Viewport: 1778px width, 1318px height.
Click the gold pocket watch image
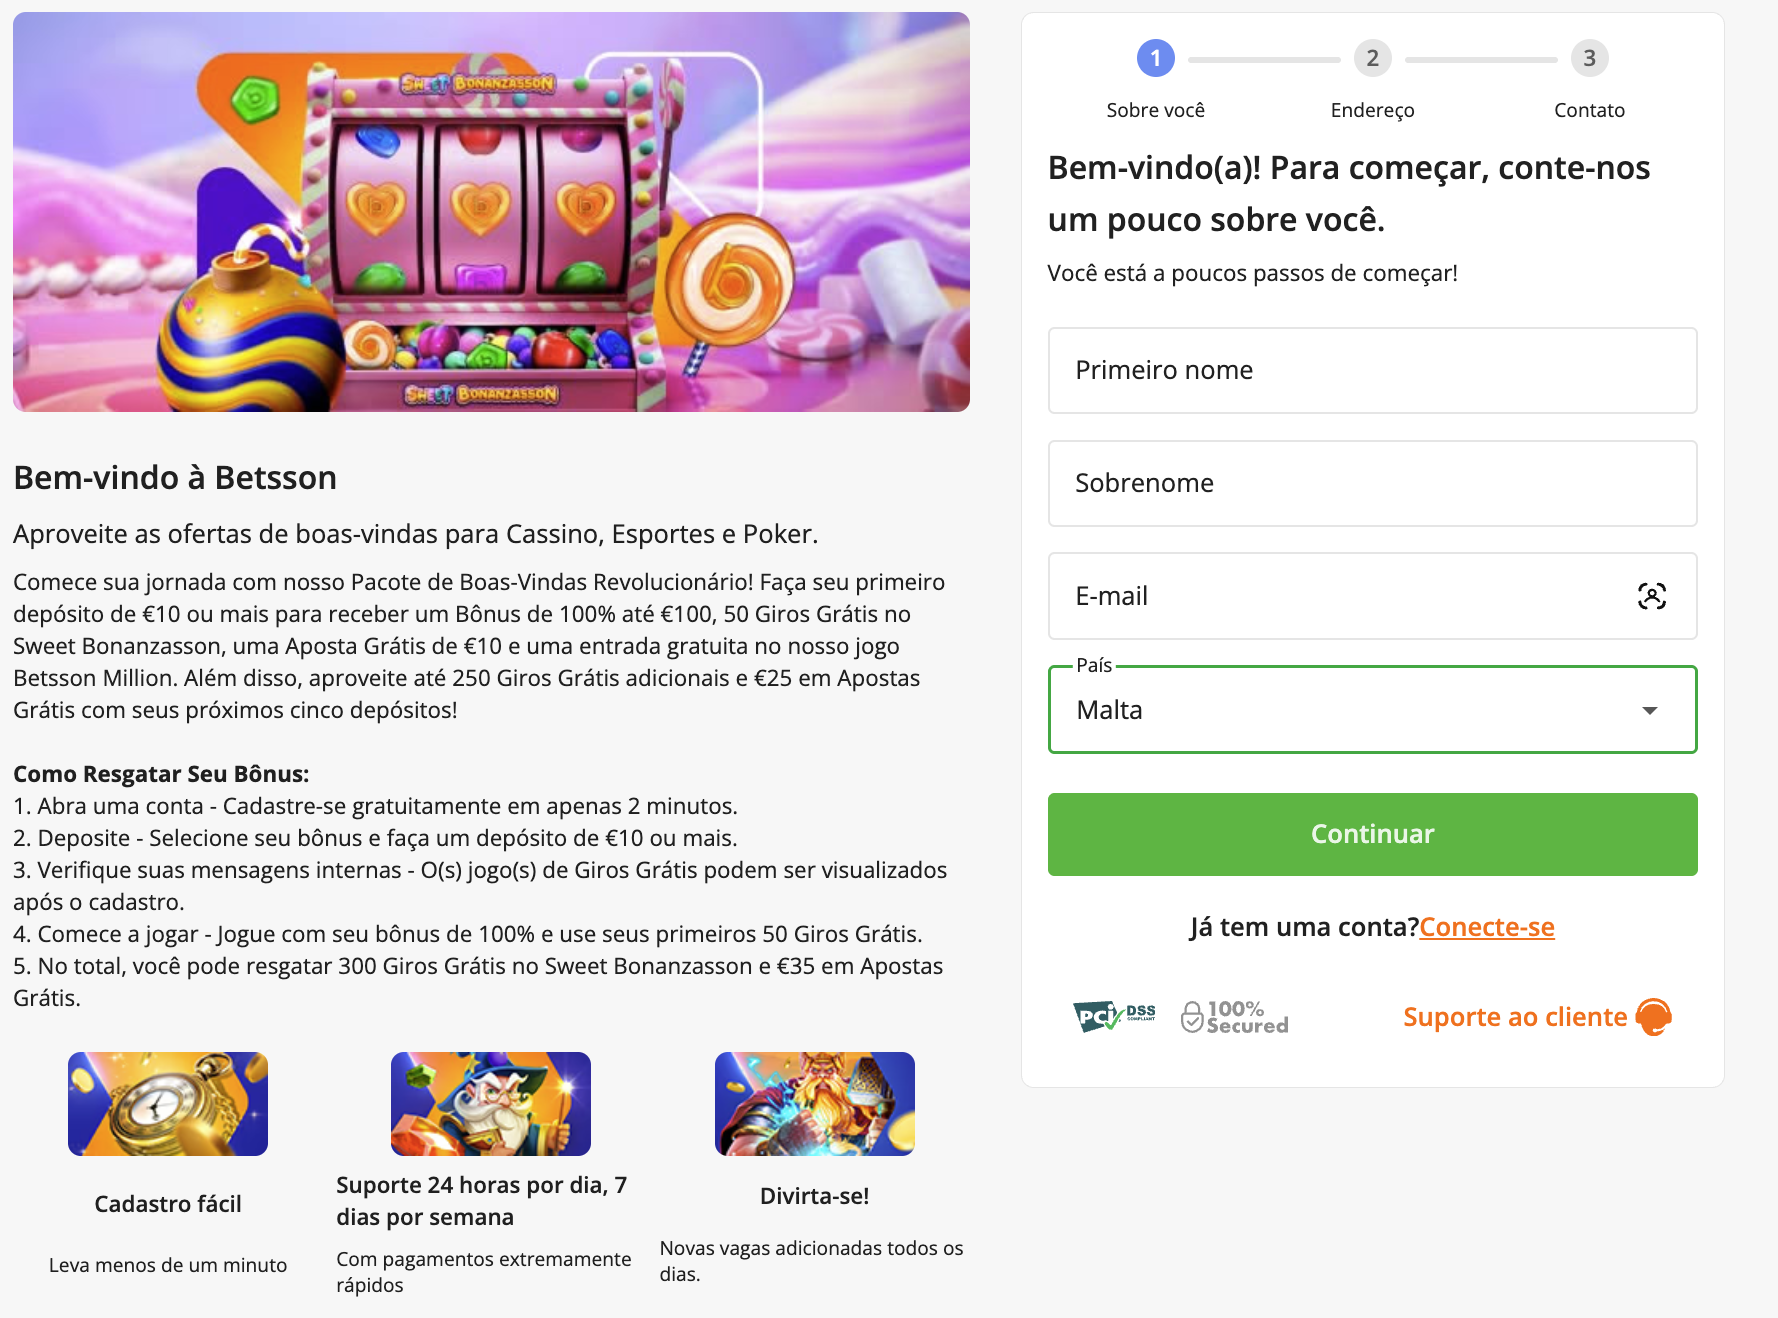(x=168, y=1104)
